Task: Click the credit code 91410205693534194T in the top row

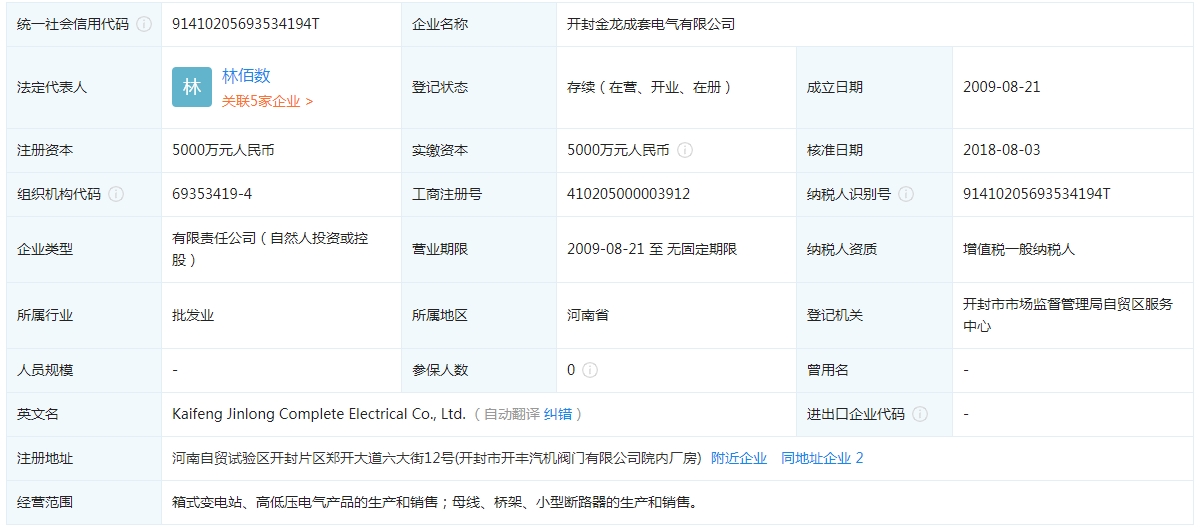Action: pos(246,24)
